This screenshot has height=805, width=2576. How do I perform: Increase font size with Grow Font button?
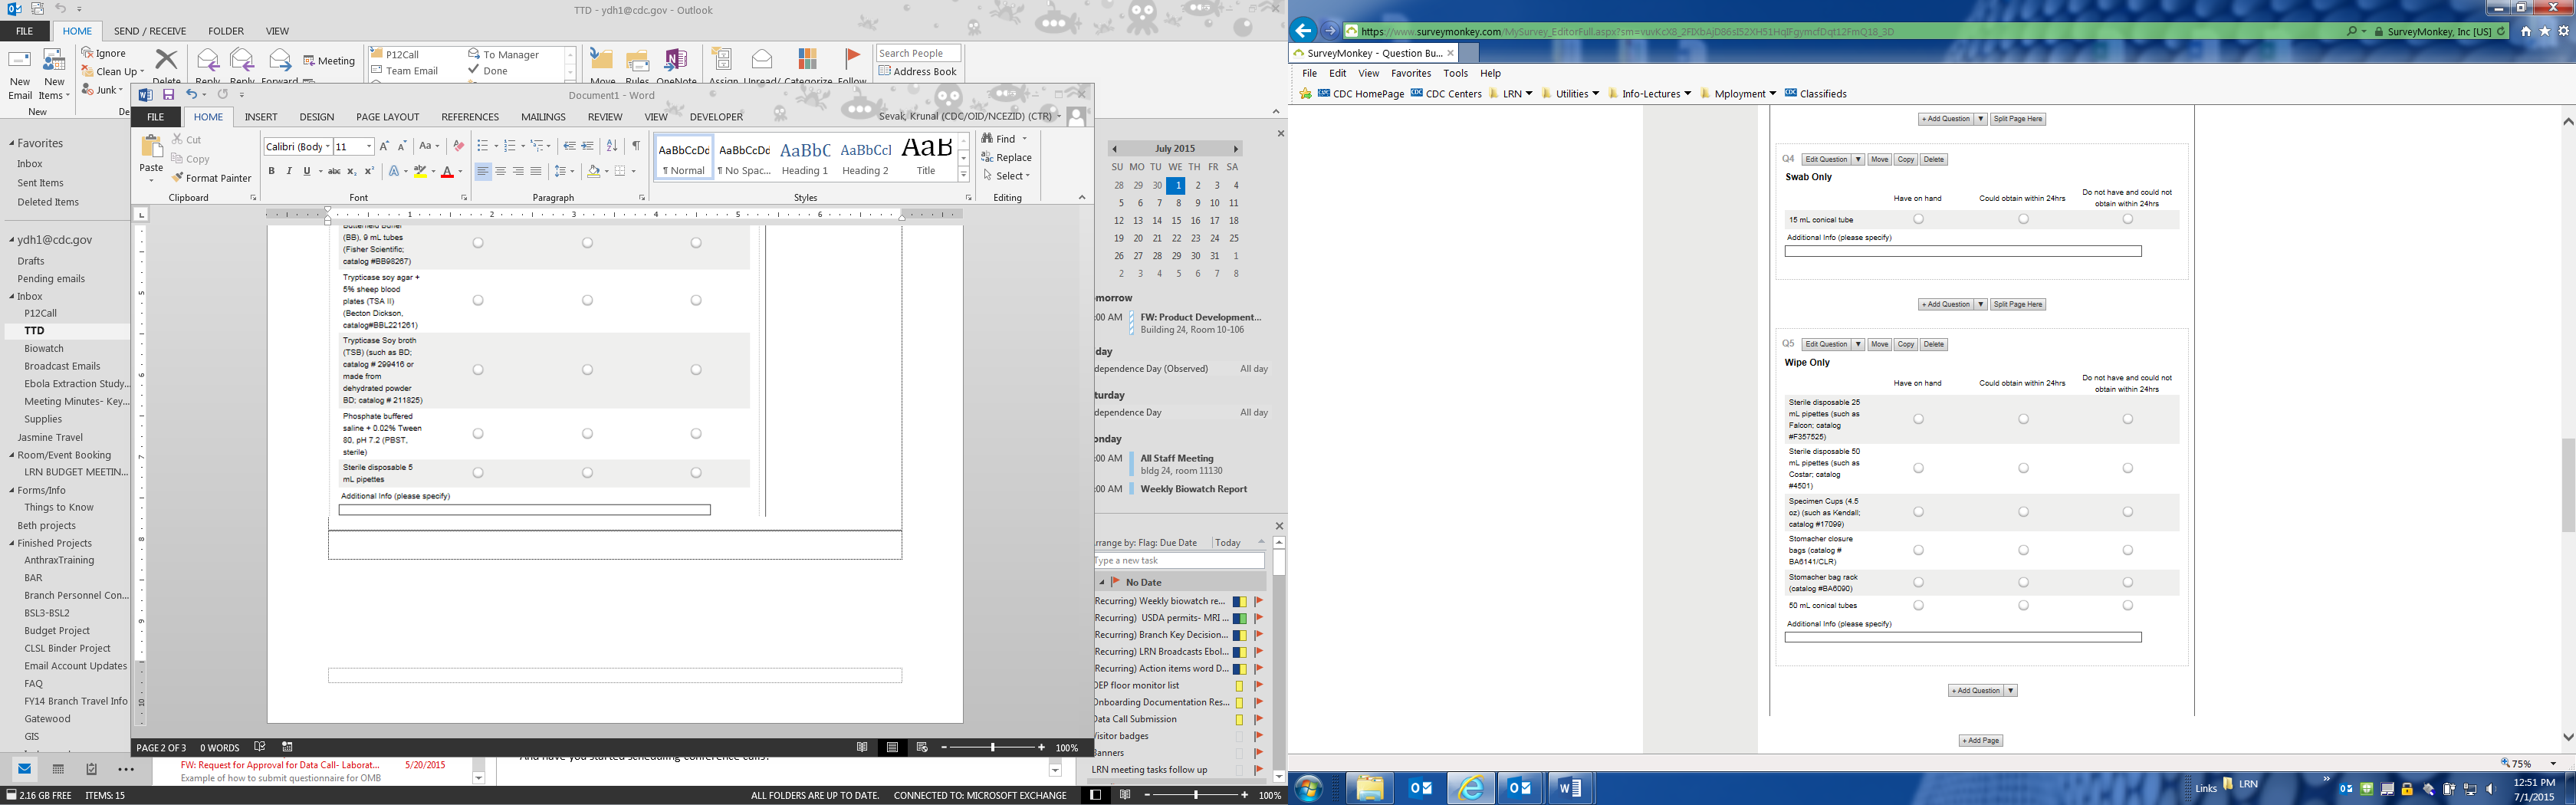click(384, 146)
